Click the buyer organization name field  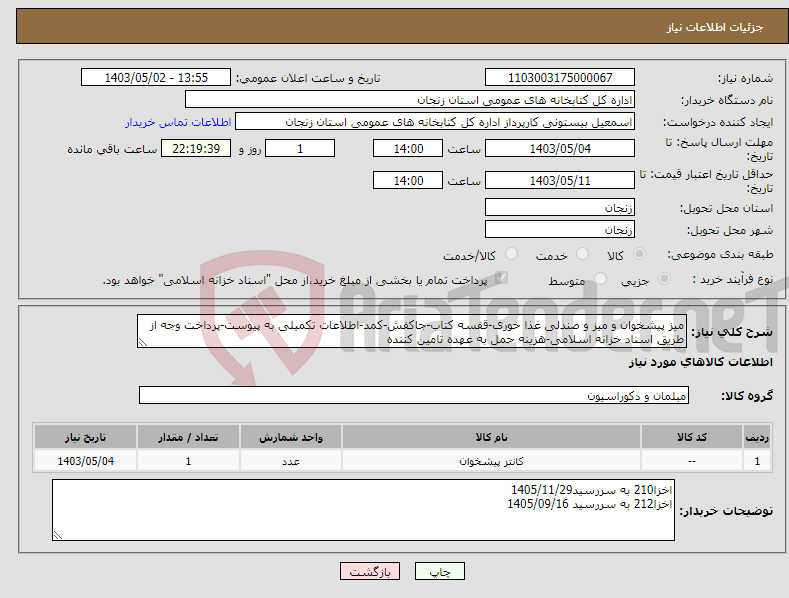[x=410, y=100]
